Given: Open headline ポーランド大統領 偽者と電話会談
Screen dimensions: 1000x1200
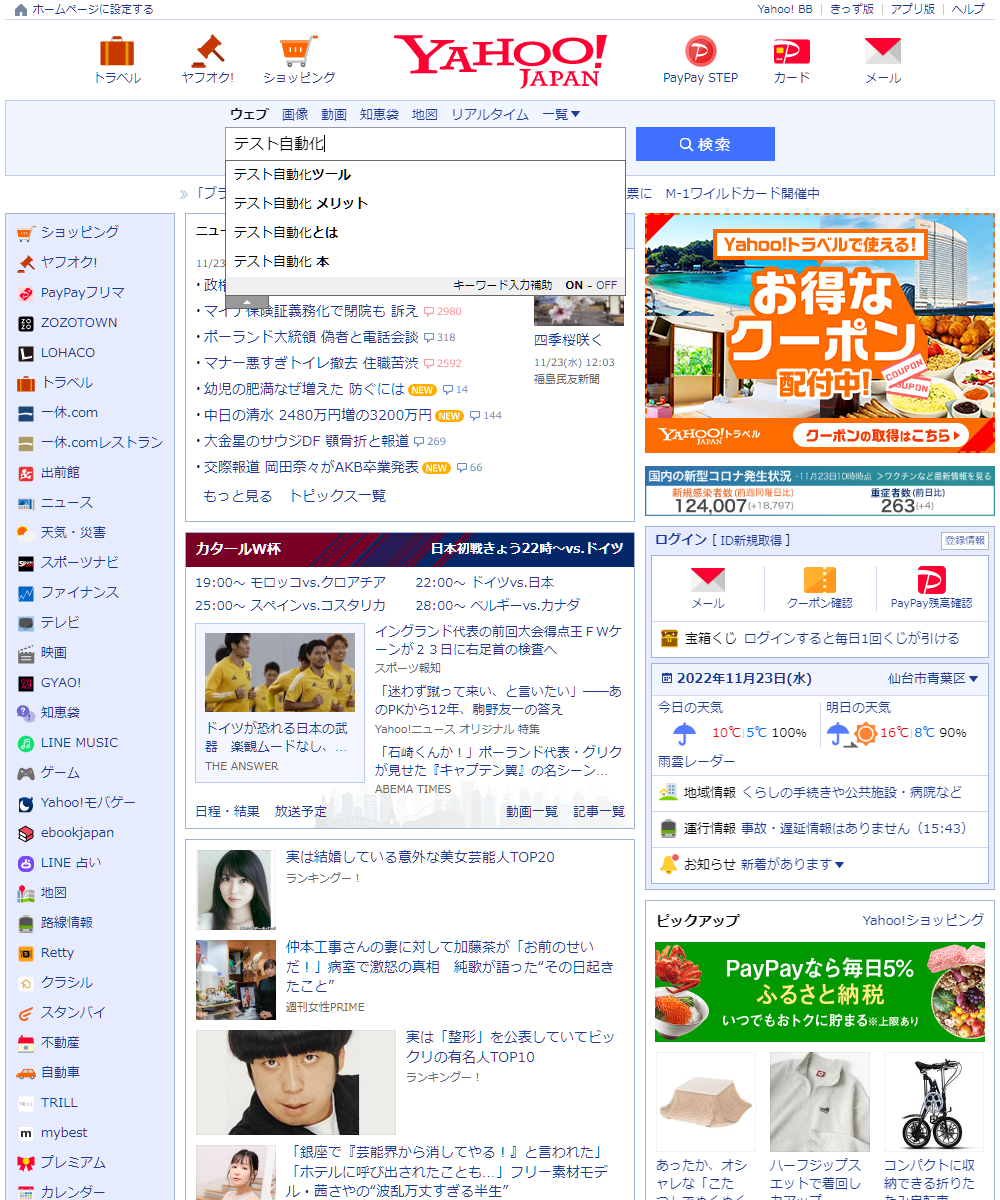Looking at the screenshot, I should (x=311, y=337).
